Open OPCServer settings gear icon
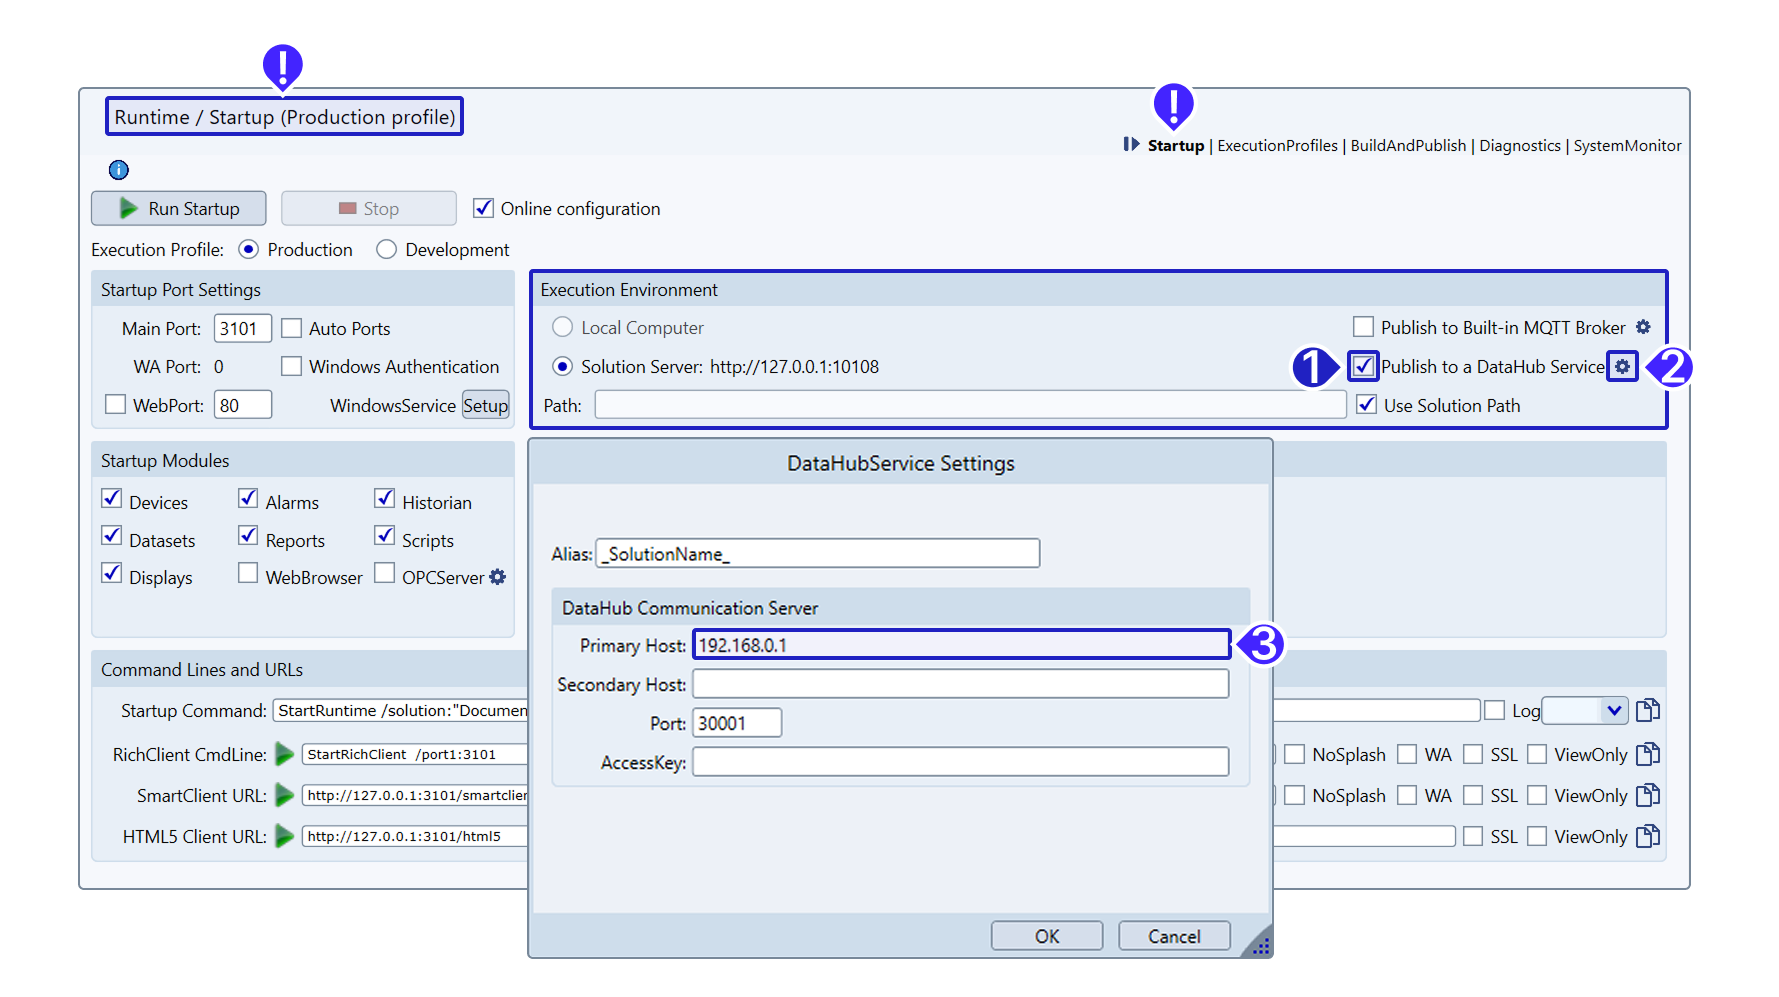 pyautogui.click(x=497, y=577)
